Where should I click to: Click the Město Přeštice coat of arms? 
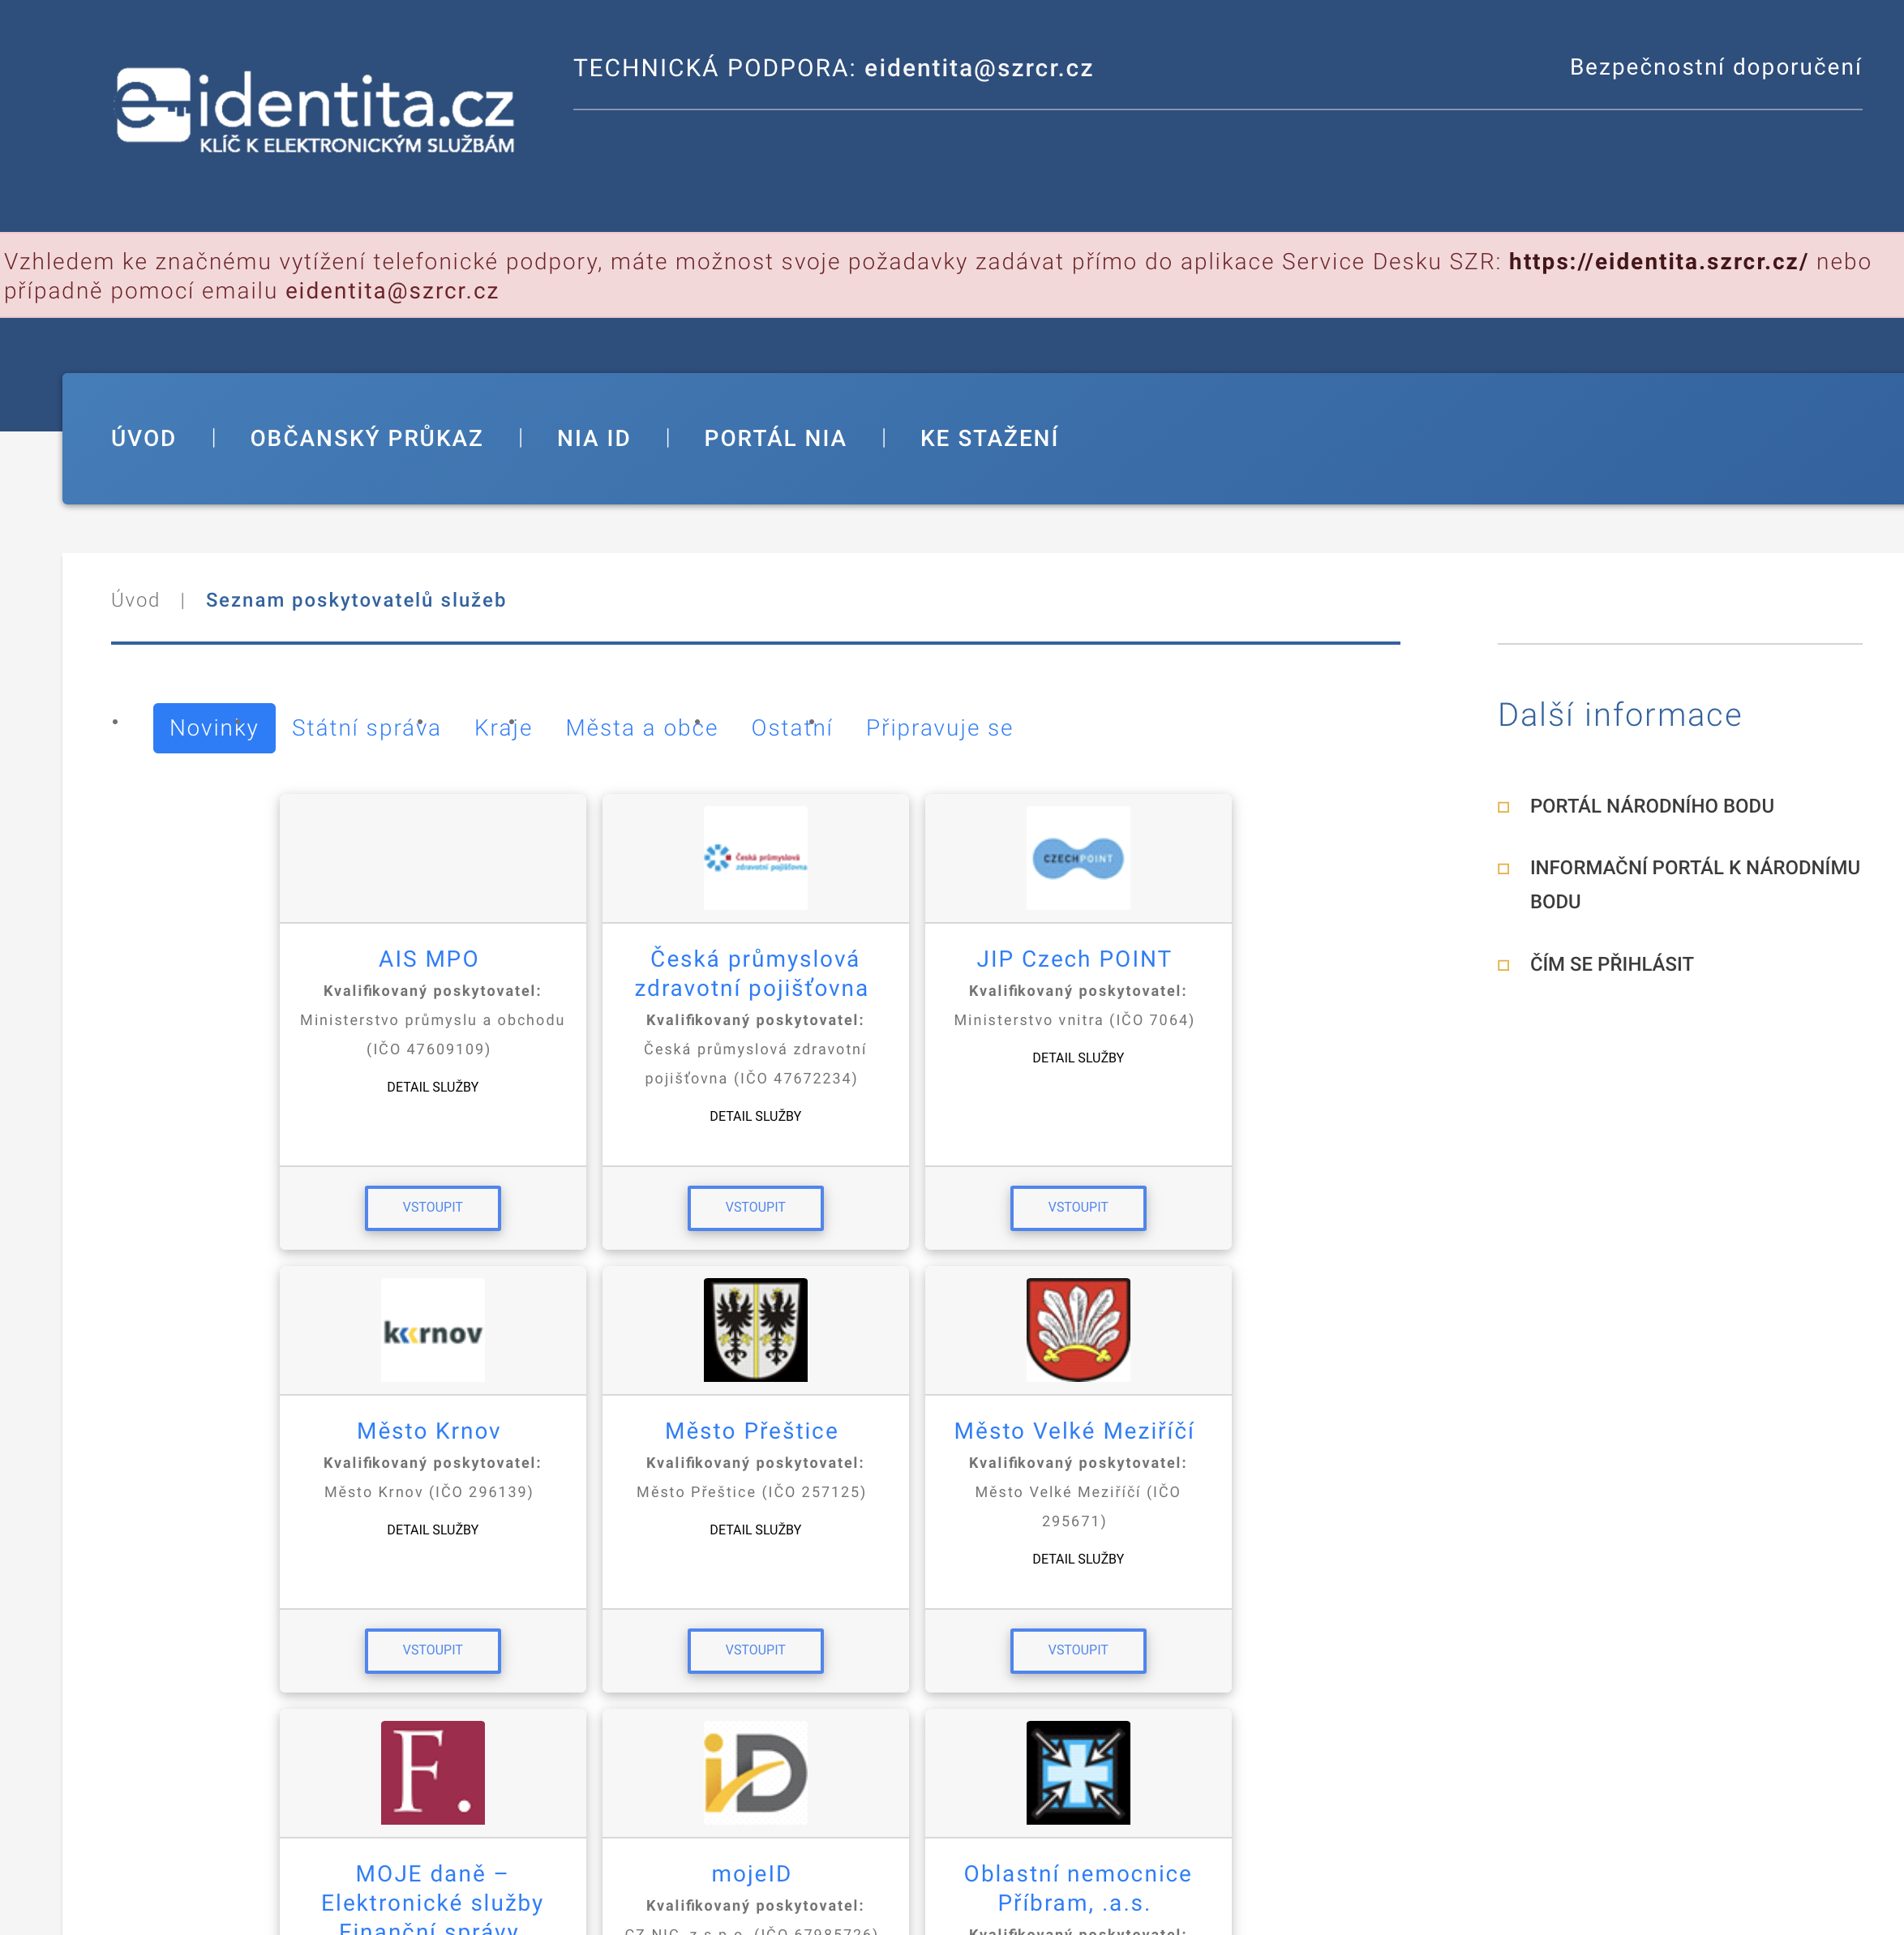coord(755,1330)
